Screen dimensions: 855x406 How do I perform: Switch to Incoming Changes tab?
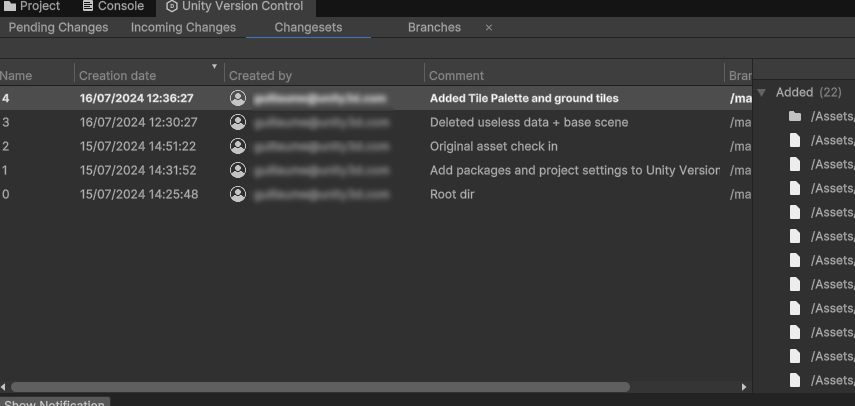pos(183,27)
